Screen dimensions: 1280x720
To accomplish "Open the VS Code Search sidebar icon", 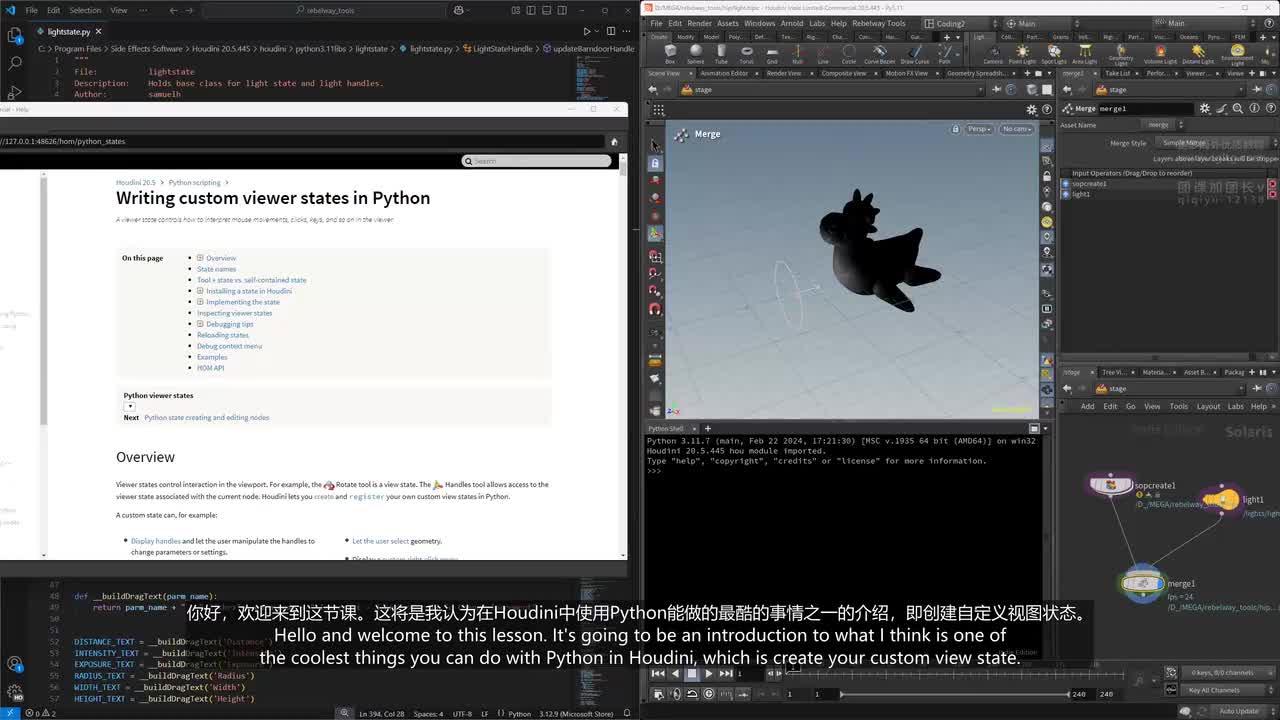I will point(15,62).
